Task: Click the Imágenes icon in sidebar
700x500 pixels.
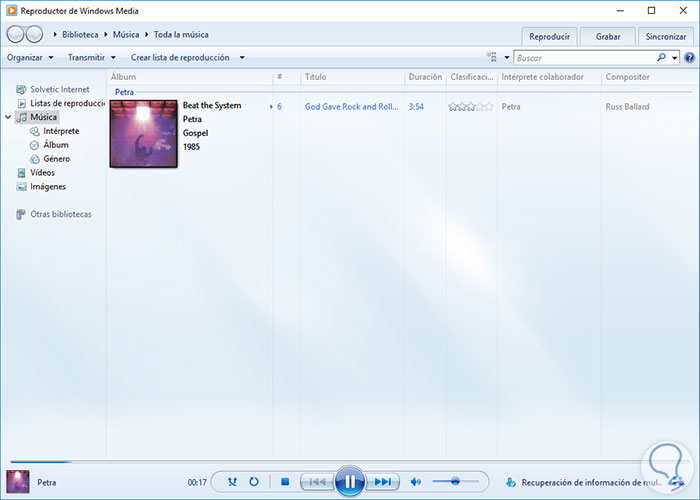Action: [x=21, y=187]
